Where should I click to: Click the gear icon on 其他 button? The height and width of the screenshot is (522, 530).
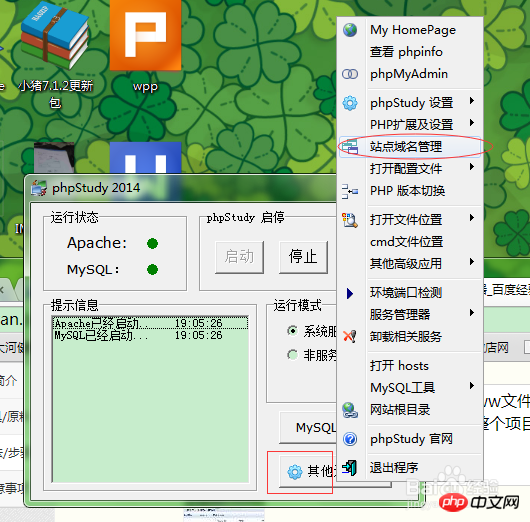(x=295, y=472)
